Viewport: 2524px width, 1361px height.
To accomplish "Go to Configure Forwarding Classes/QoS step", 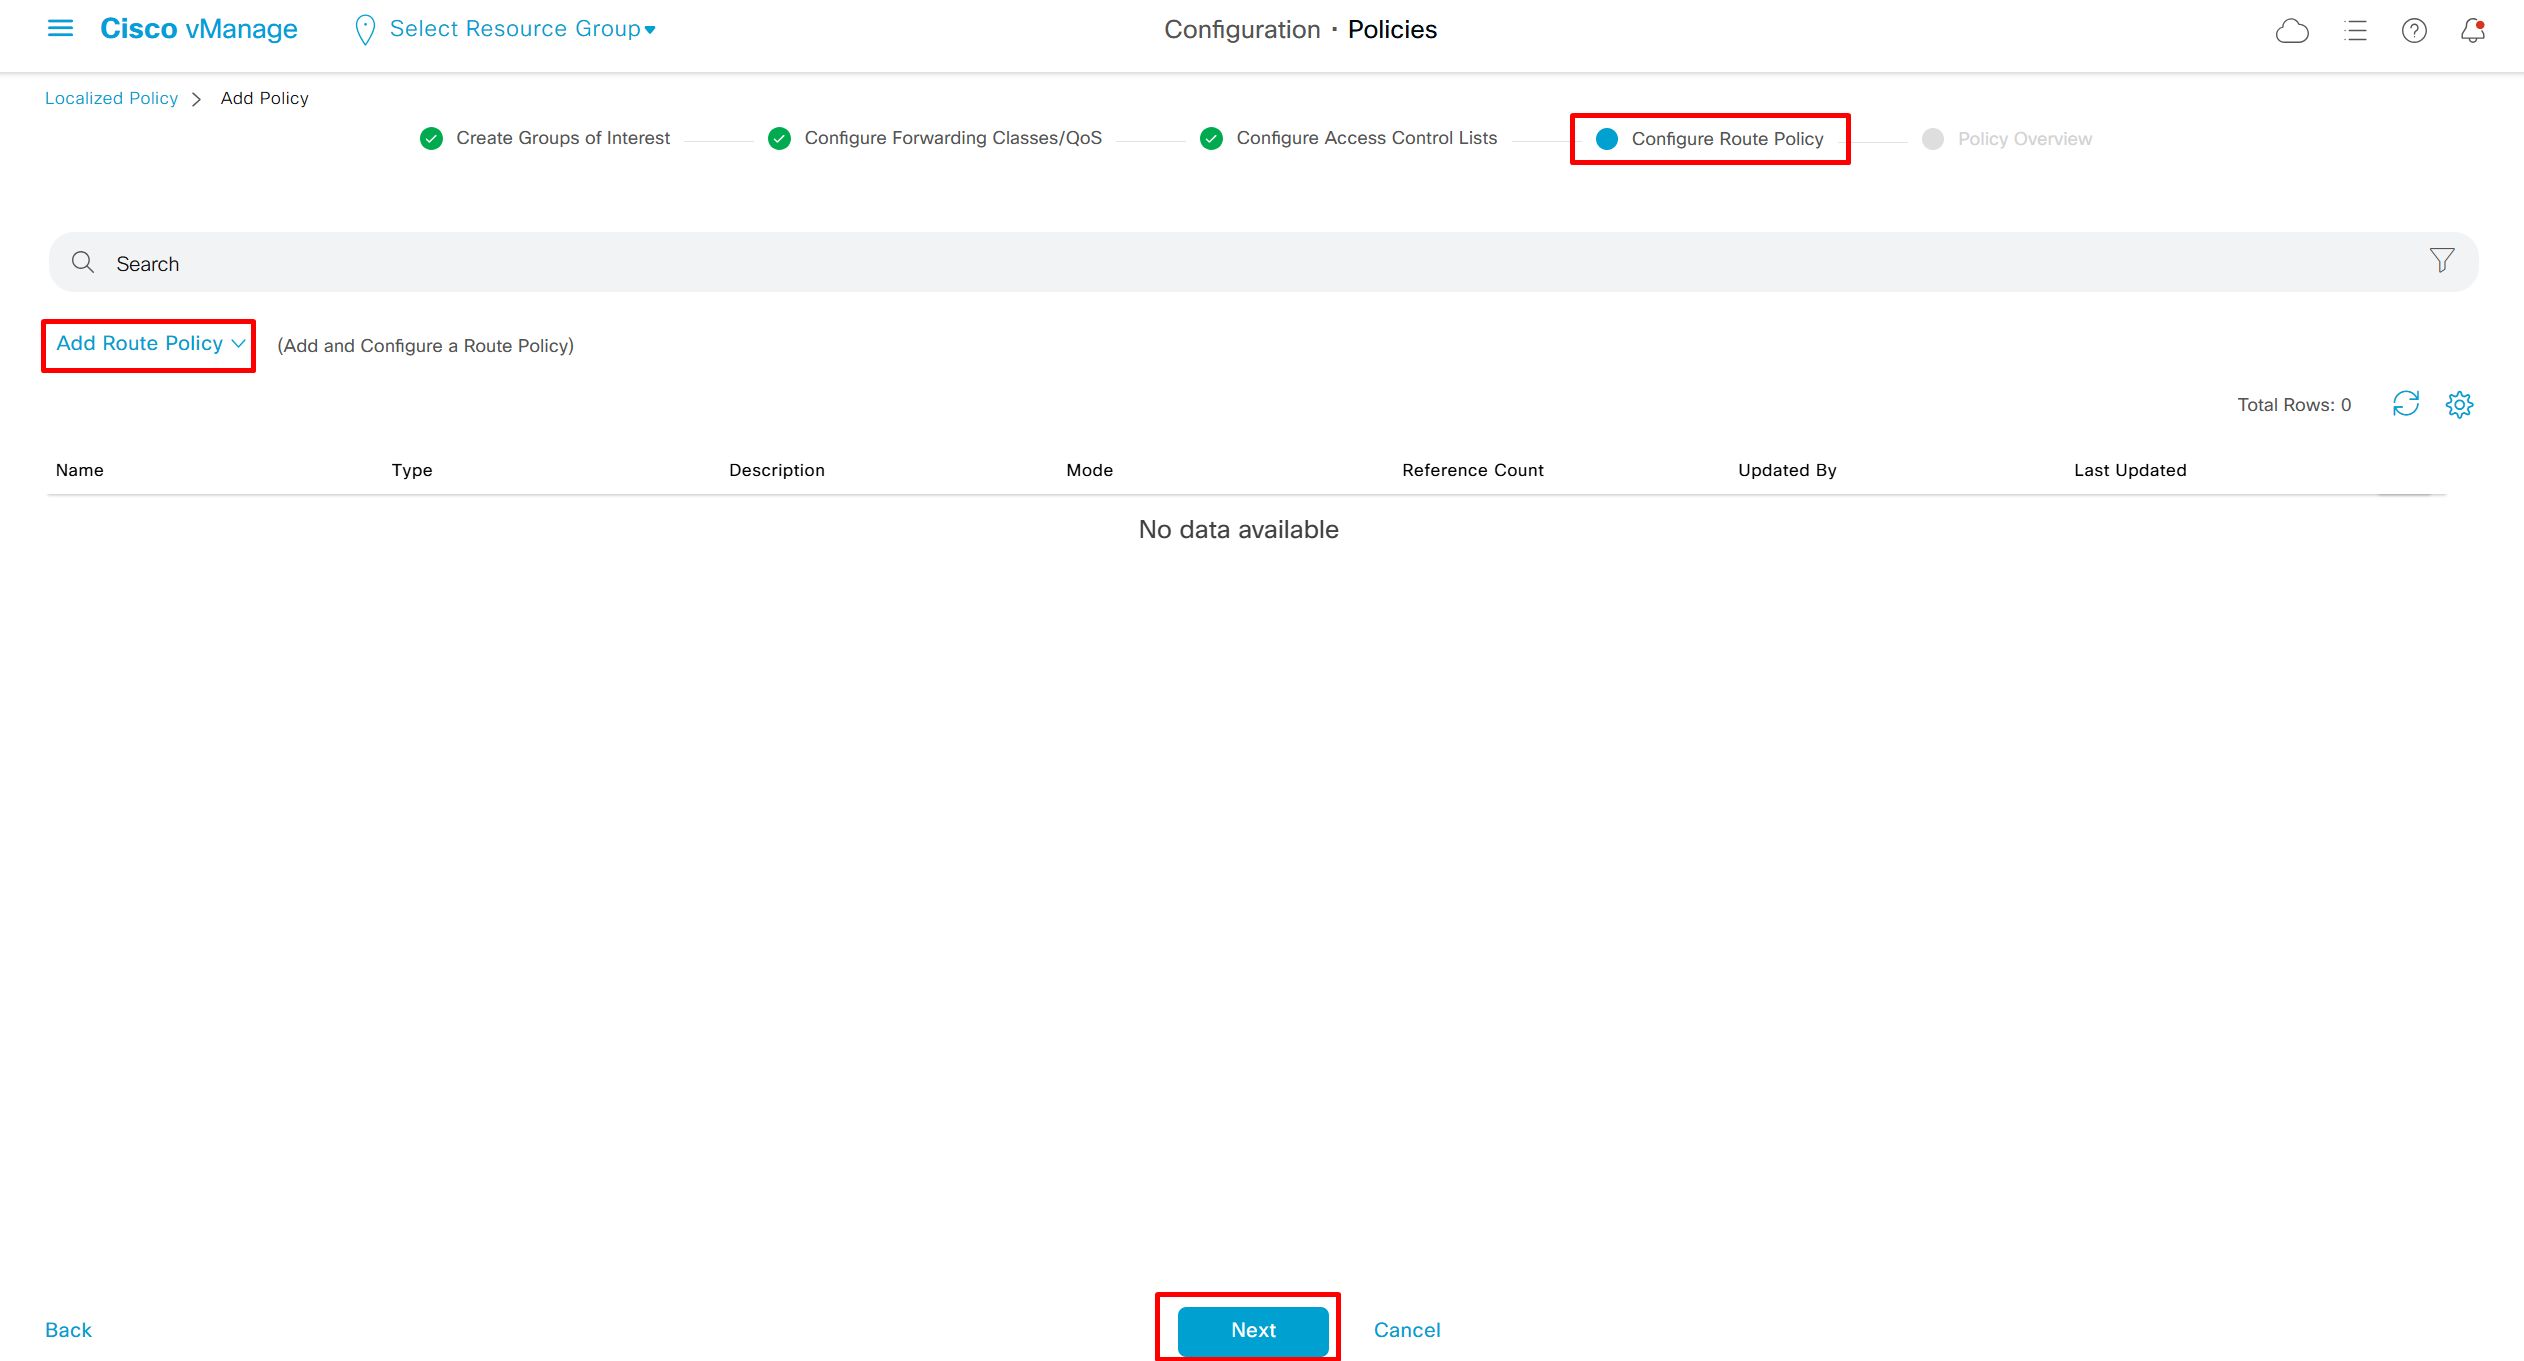I will 952,138.
